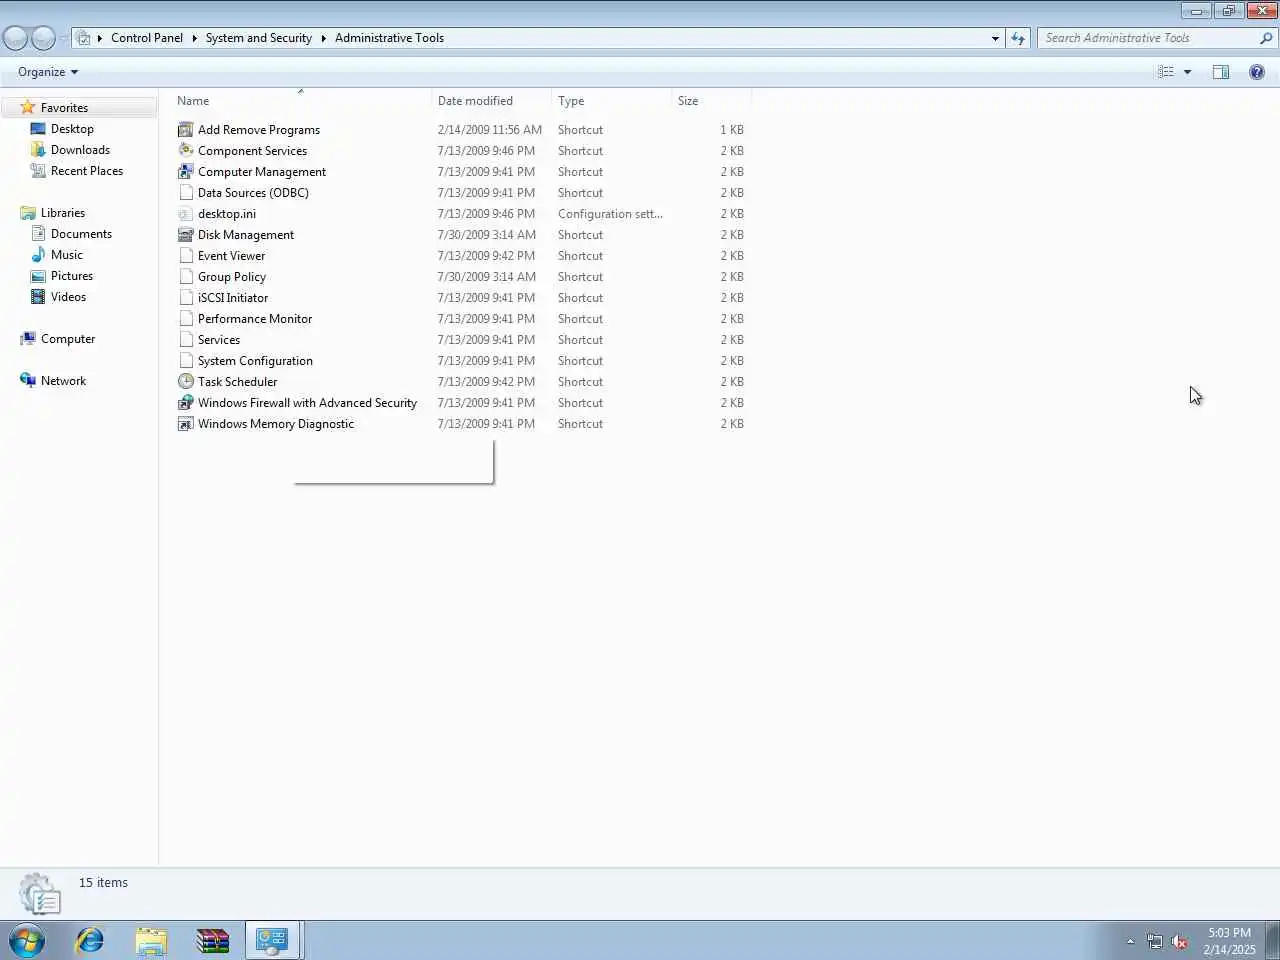The image size is (1280, 960).
Task: Select the iSCSI Initiator entry
Action: pyautogui.click(x=233, y=298)
